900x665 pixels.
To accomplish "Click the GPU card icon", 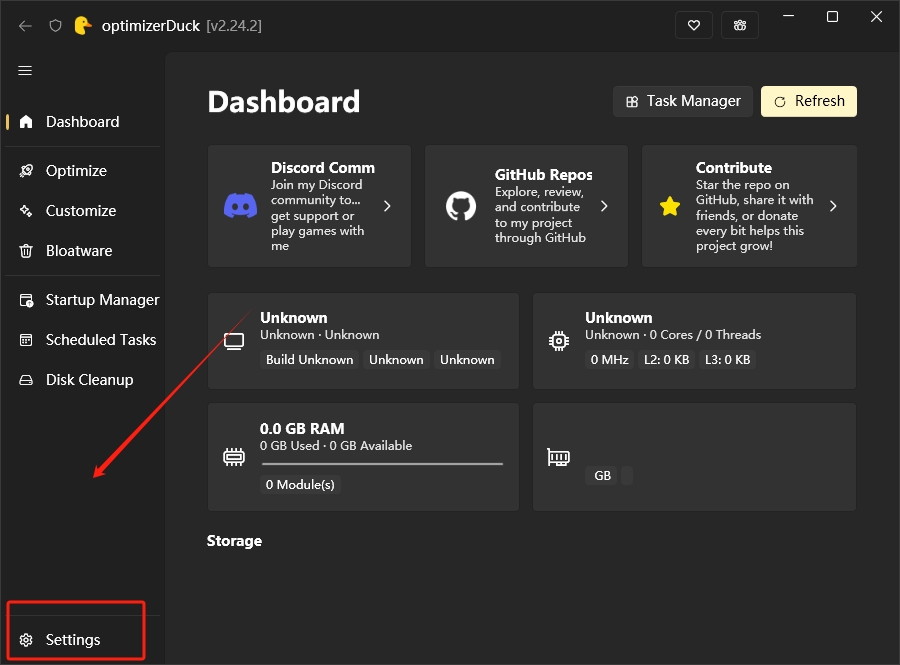I will [x=558, y=457].
